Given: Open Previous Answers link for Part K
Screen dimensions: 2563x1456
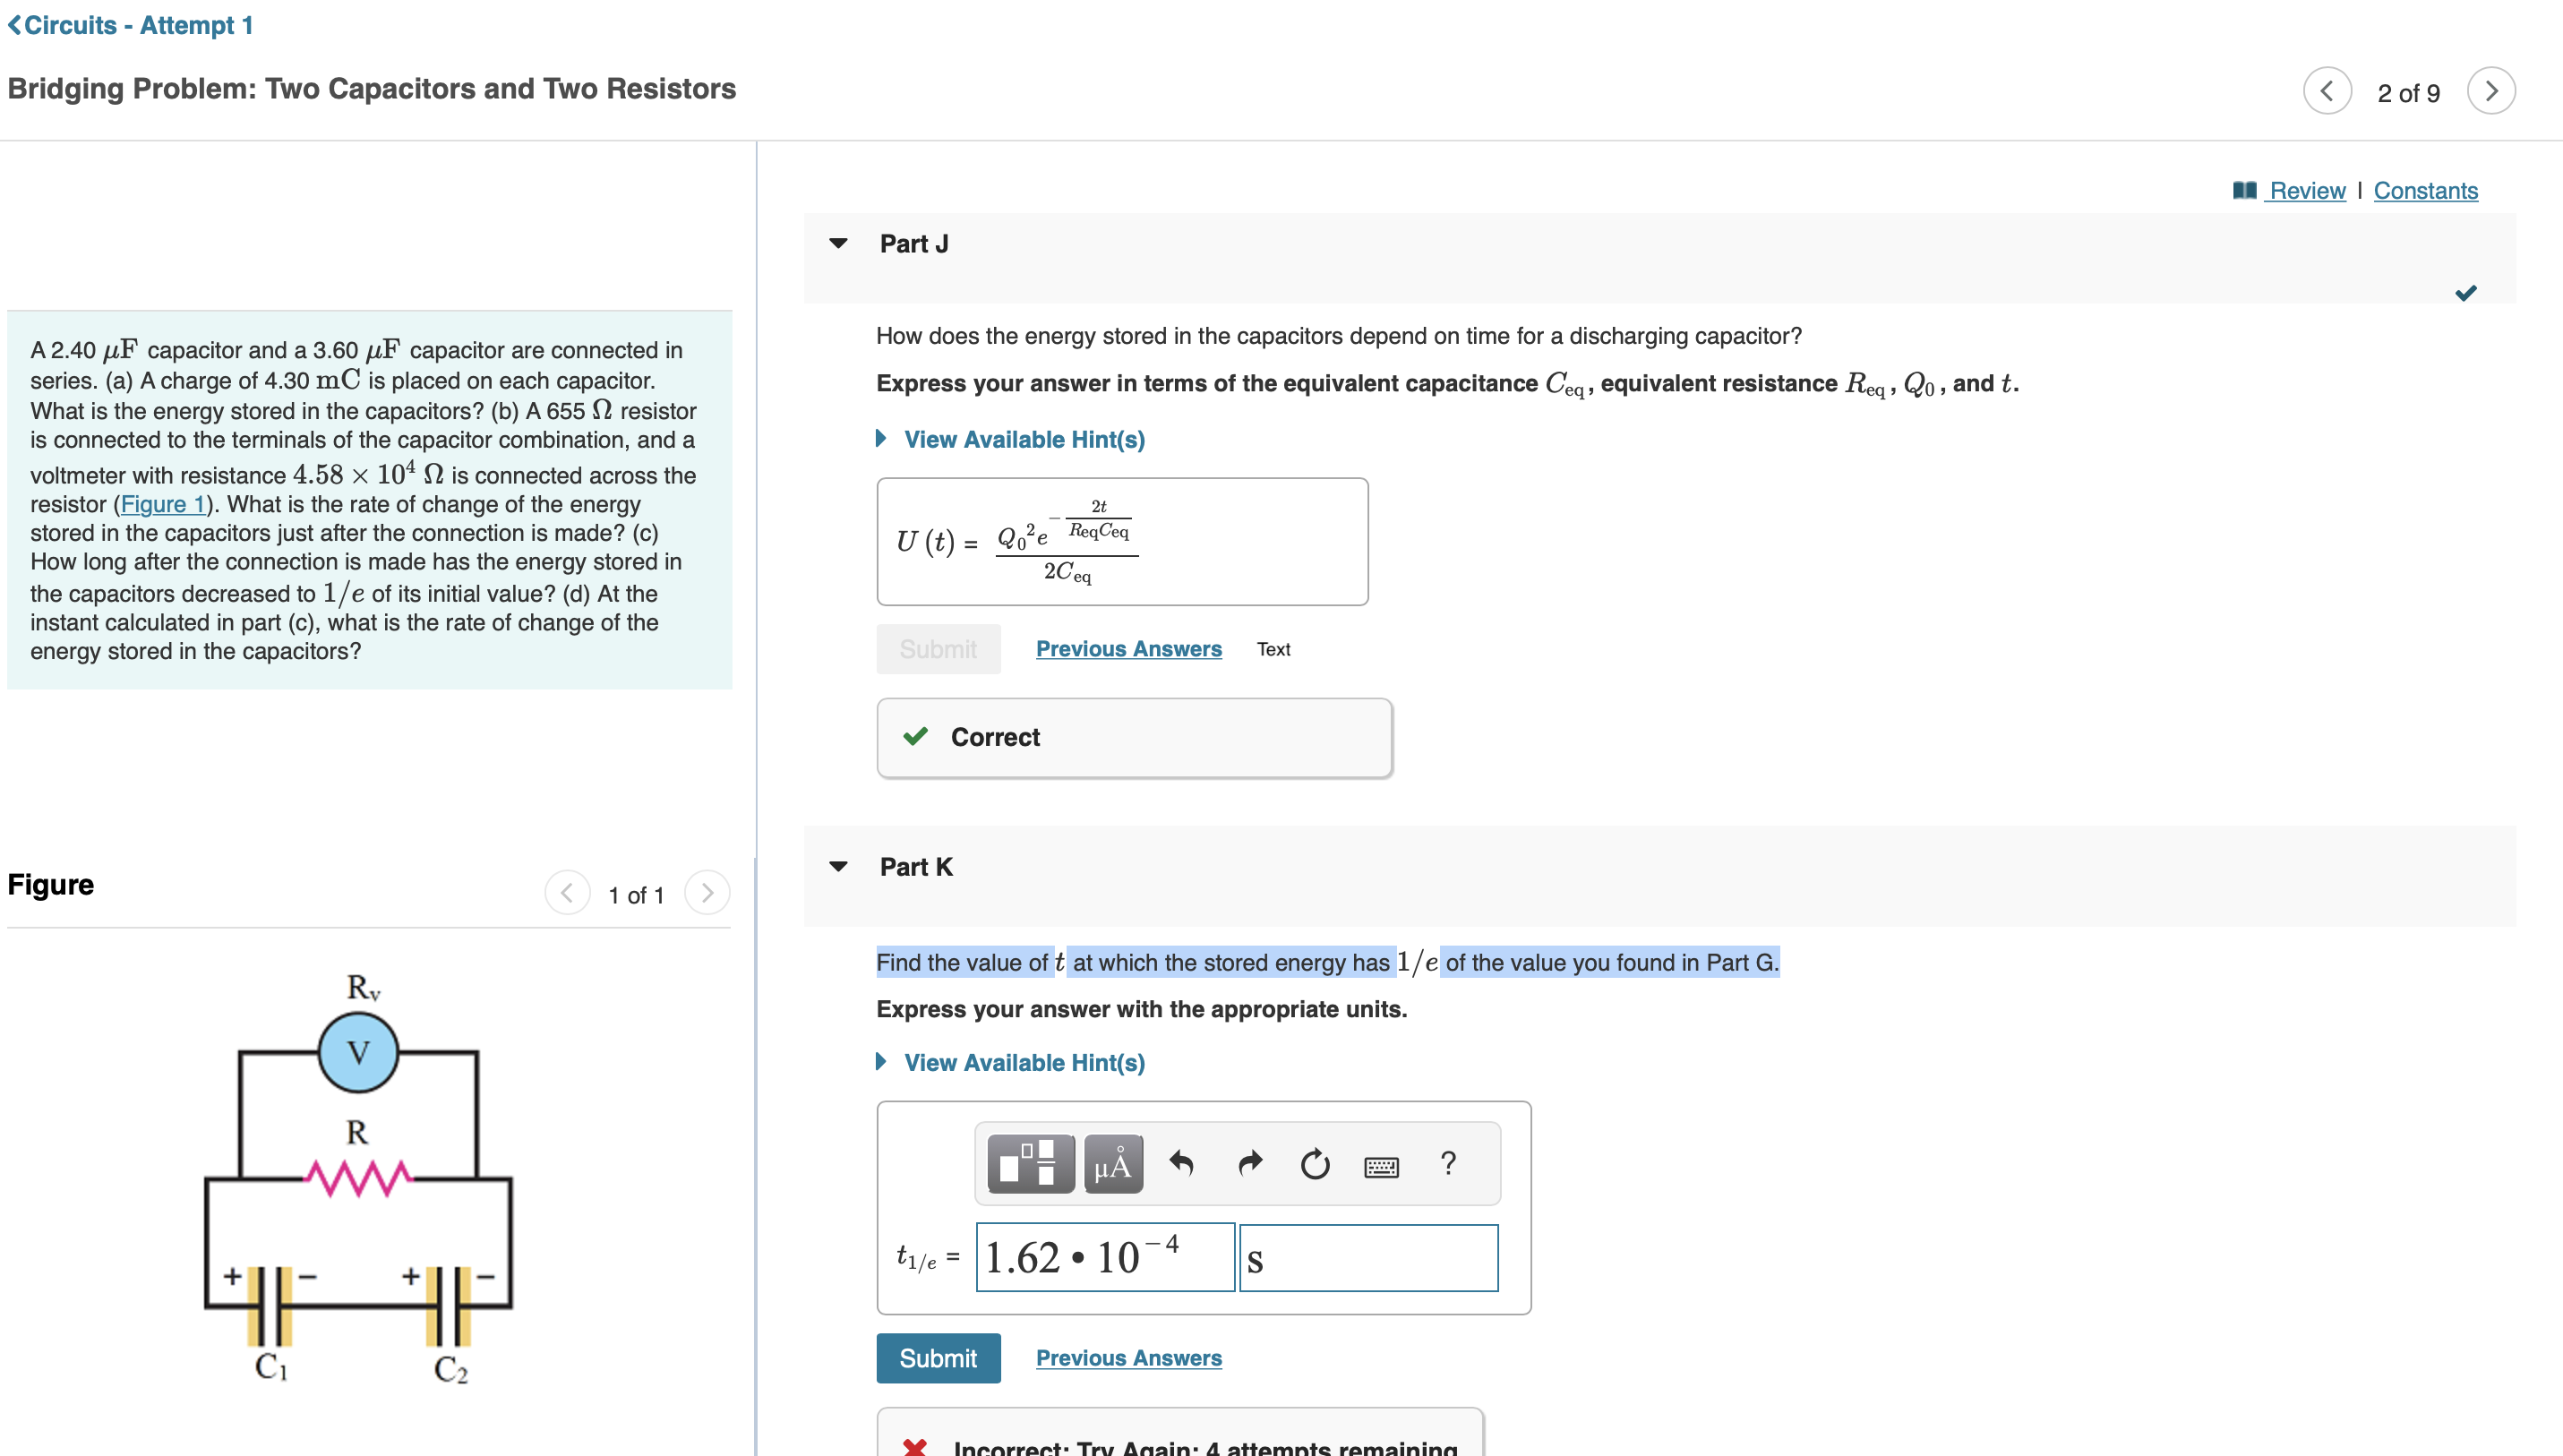Looking at the screenshot, I should coord(1128,1357).
